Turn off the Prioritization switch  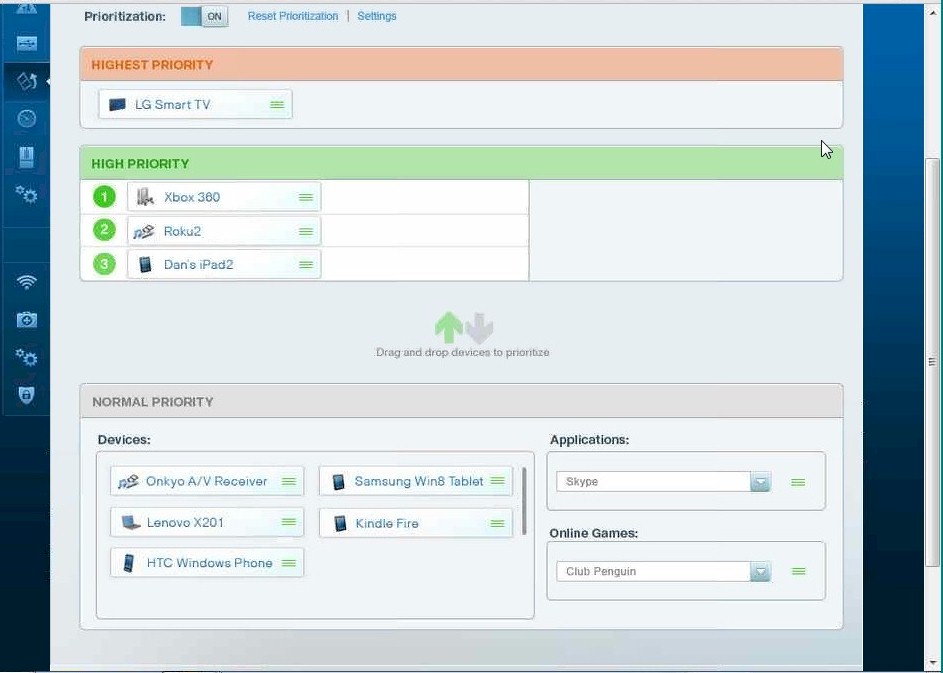pyautogui.click(x=204, y=16)
